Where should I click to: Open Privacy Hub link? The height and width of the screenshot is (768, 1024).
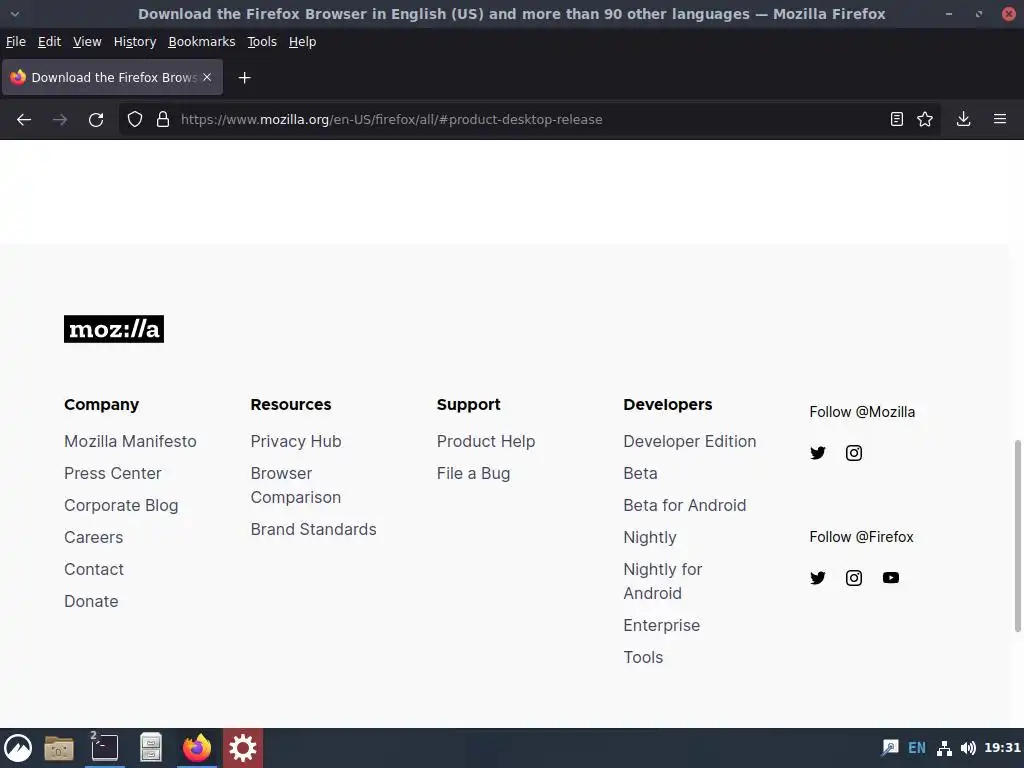point(296,441)
